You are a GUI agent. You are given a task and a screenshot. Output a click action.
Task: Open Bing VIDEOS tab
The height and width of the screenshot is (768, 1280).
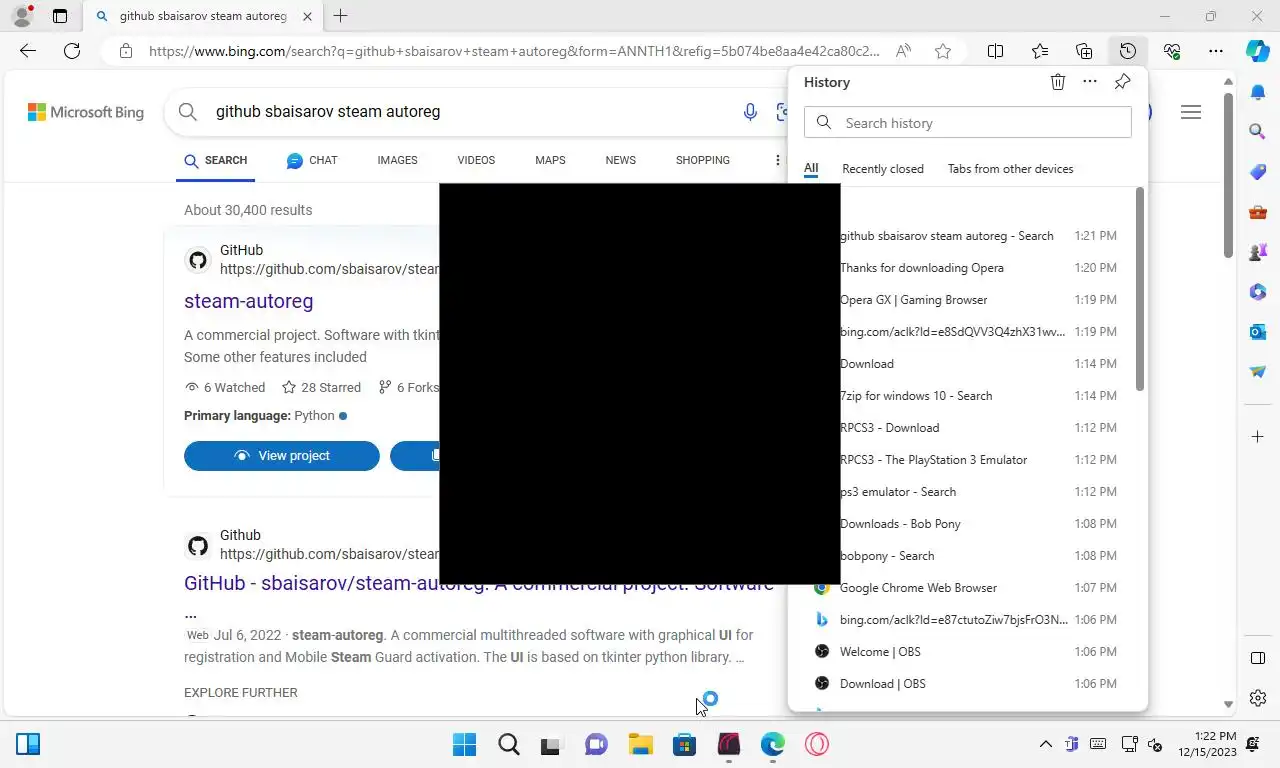[476, 160]
